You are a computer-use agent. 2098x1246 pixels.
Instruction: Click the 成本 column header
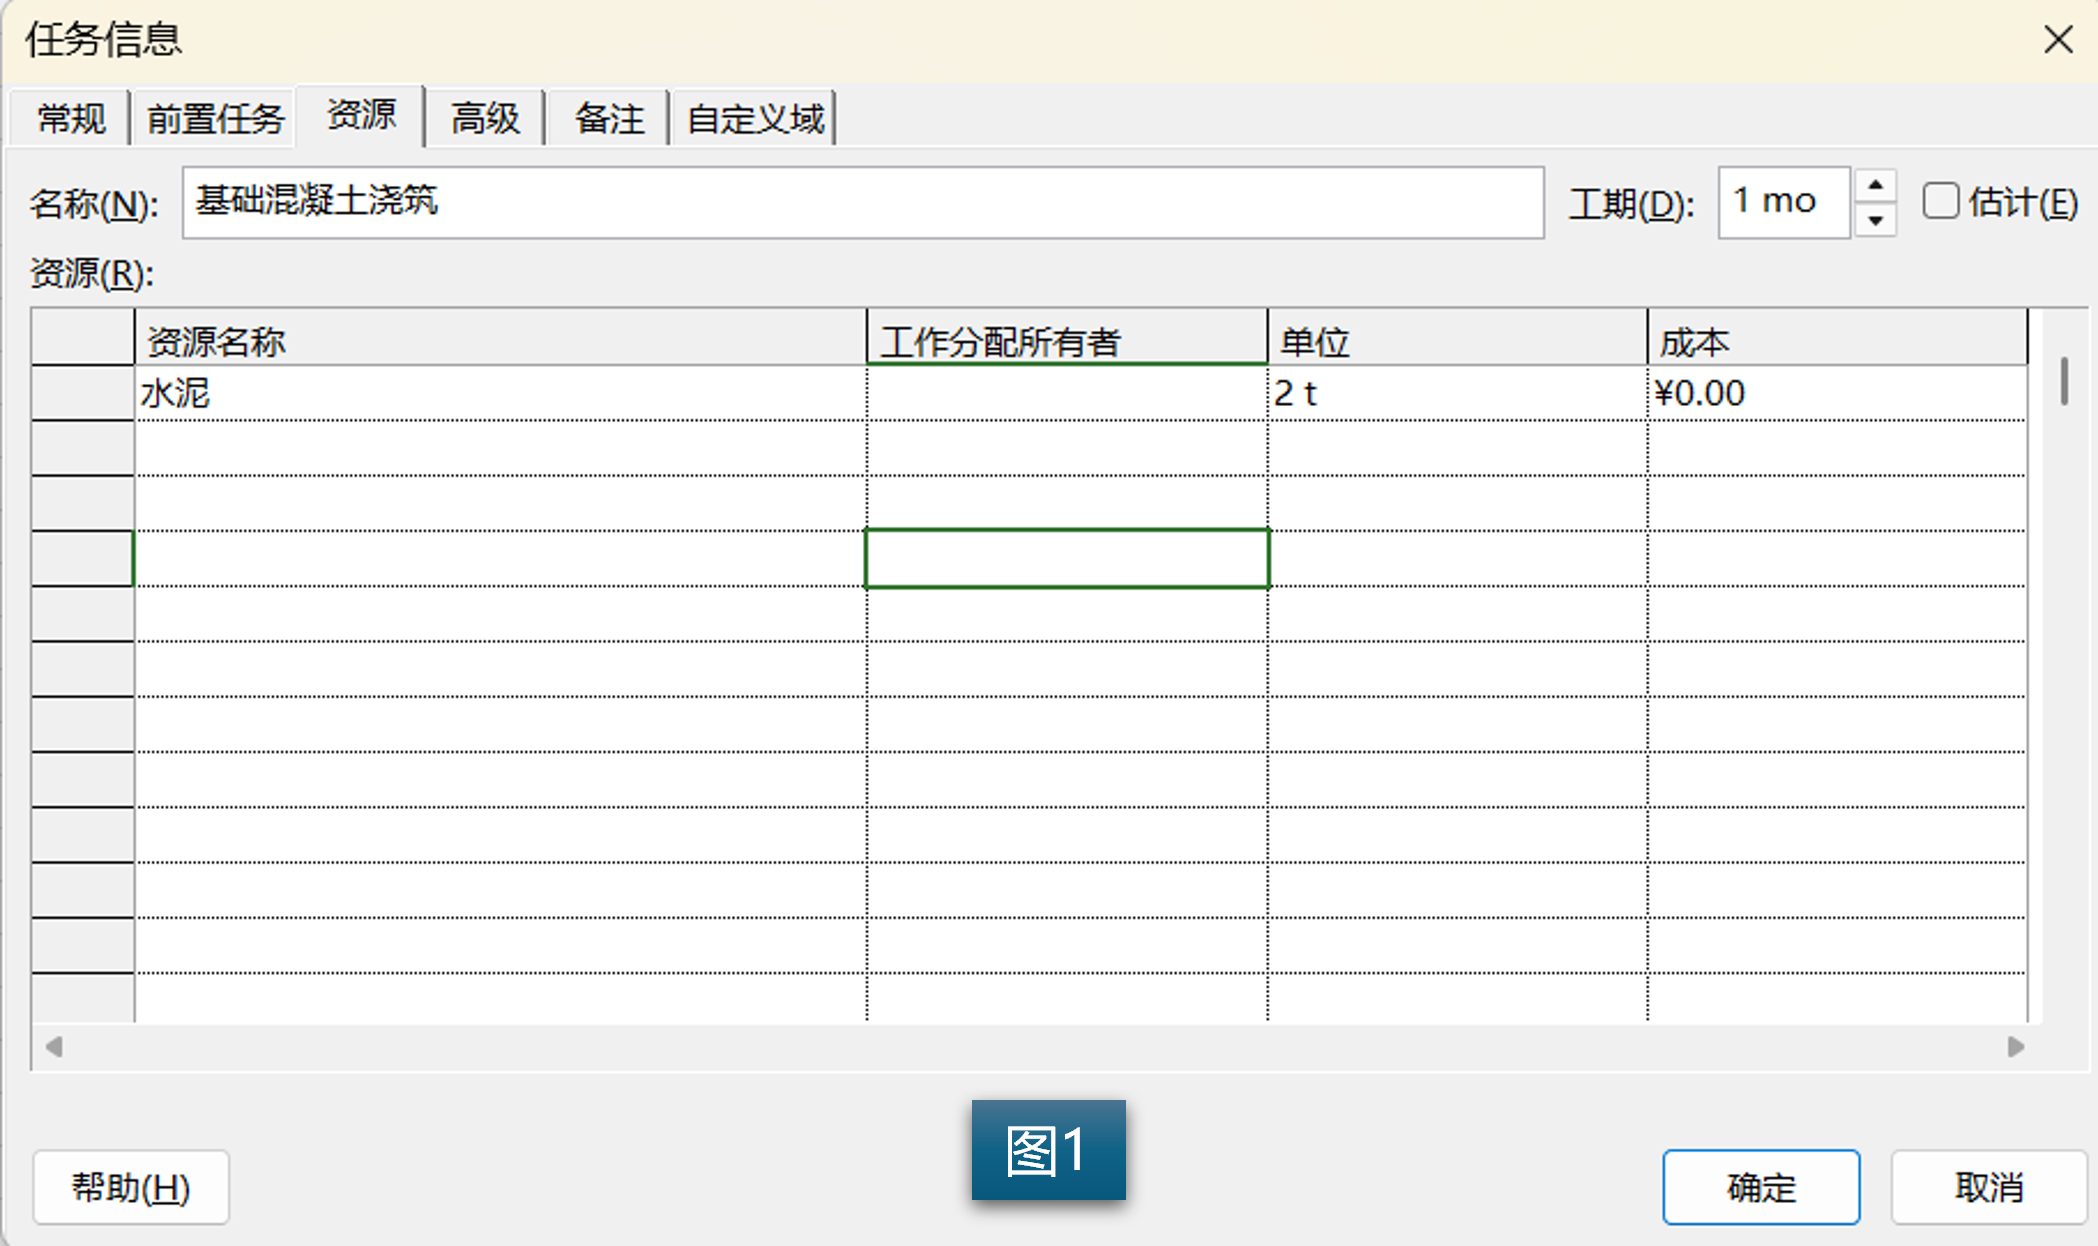(1837, 338)
